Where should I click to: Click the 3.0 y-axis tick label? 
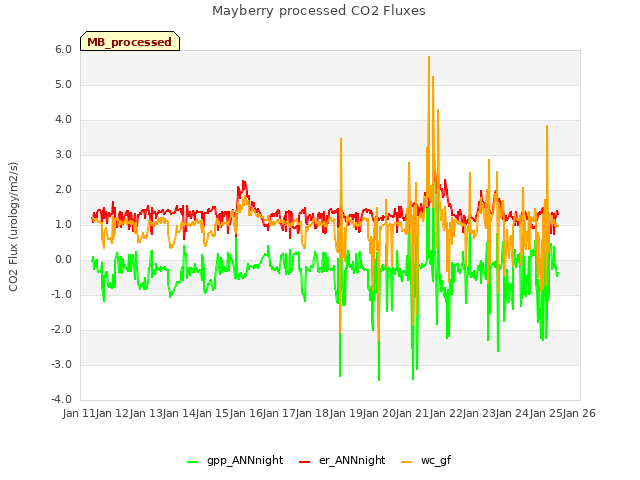coord(63,155)
